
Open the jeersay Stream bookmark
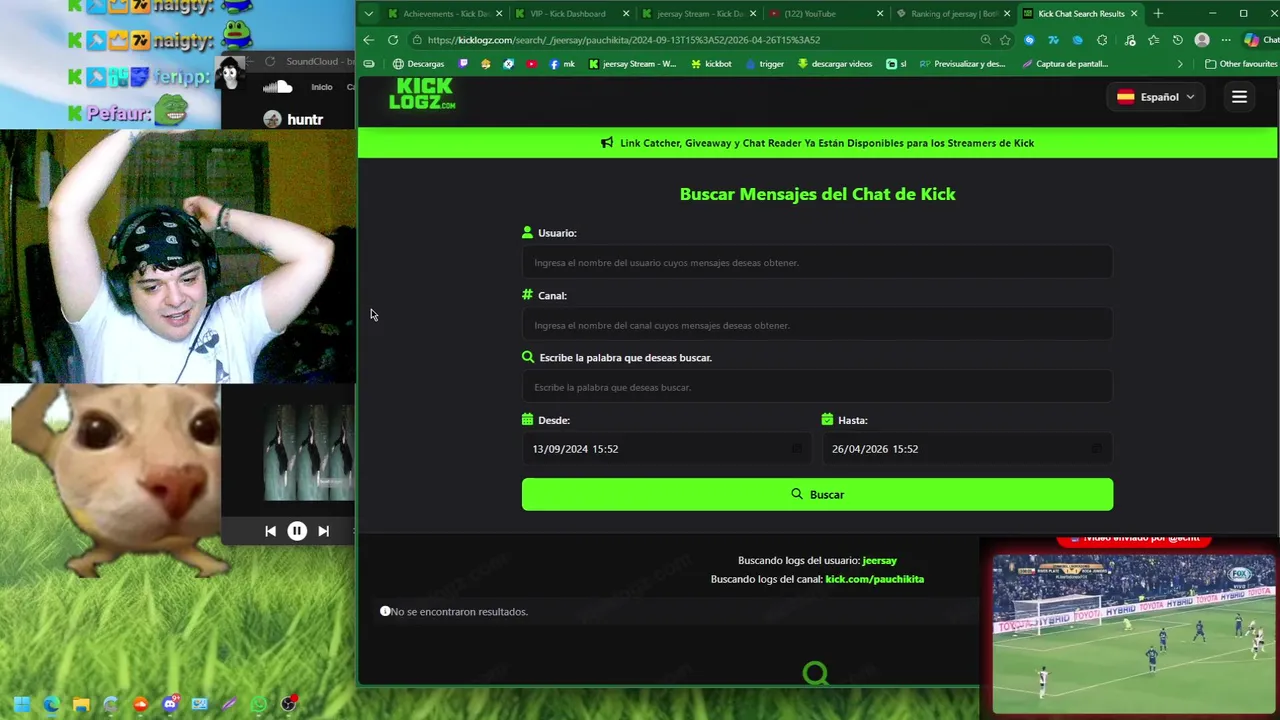pos(632,64)
